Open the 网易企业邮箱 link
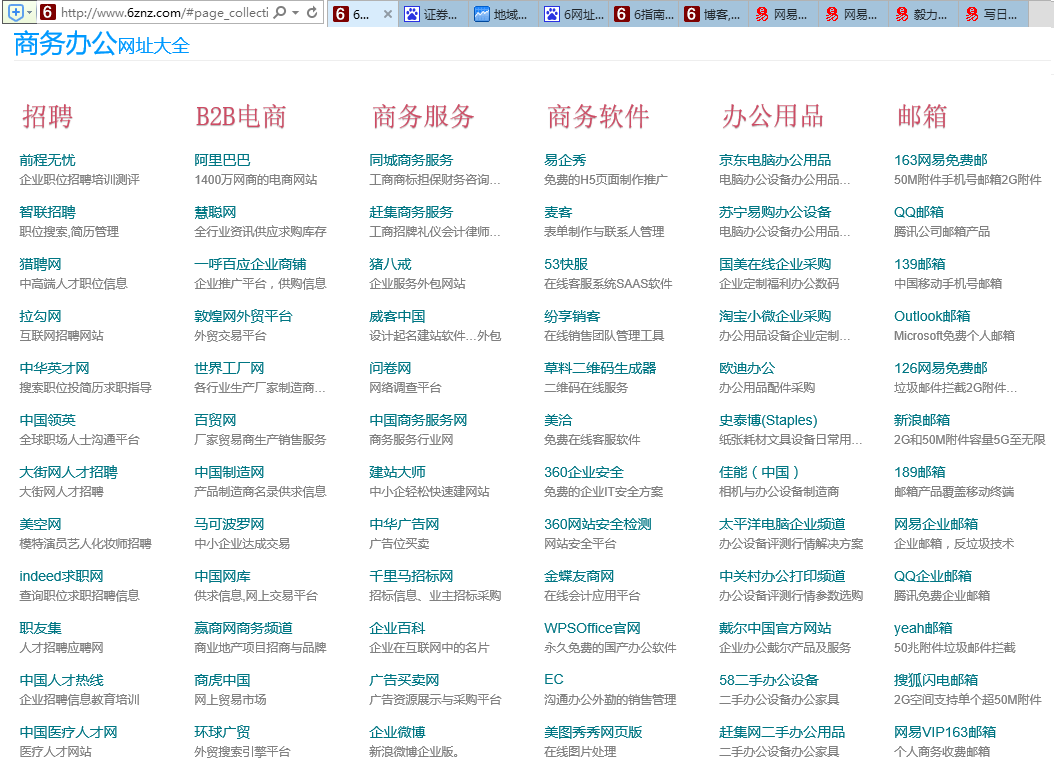 [935, 524]
